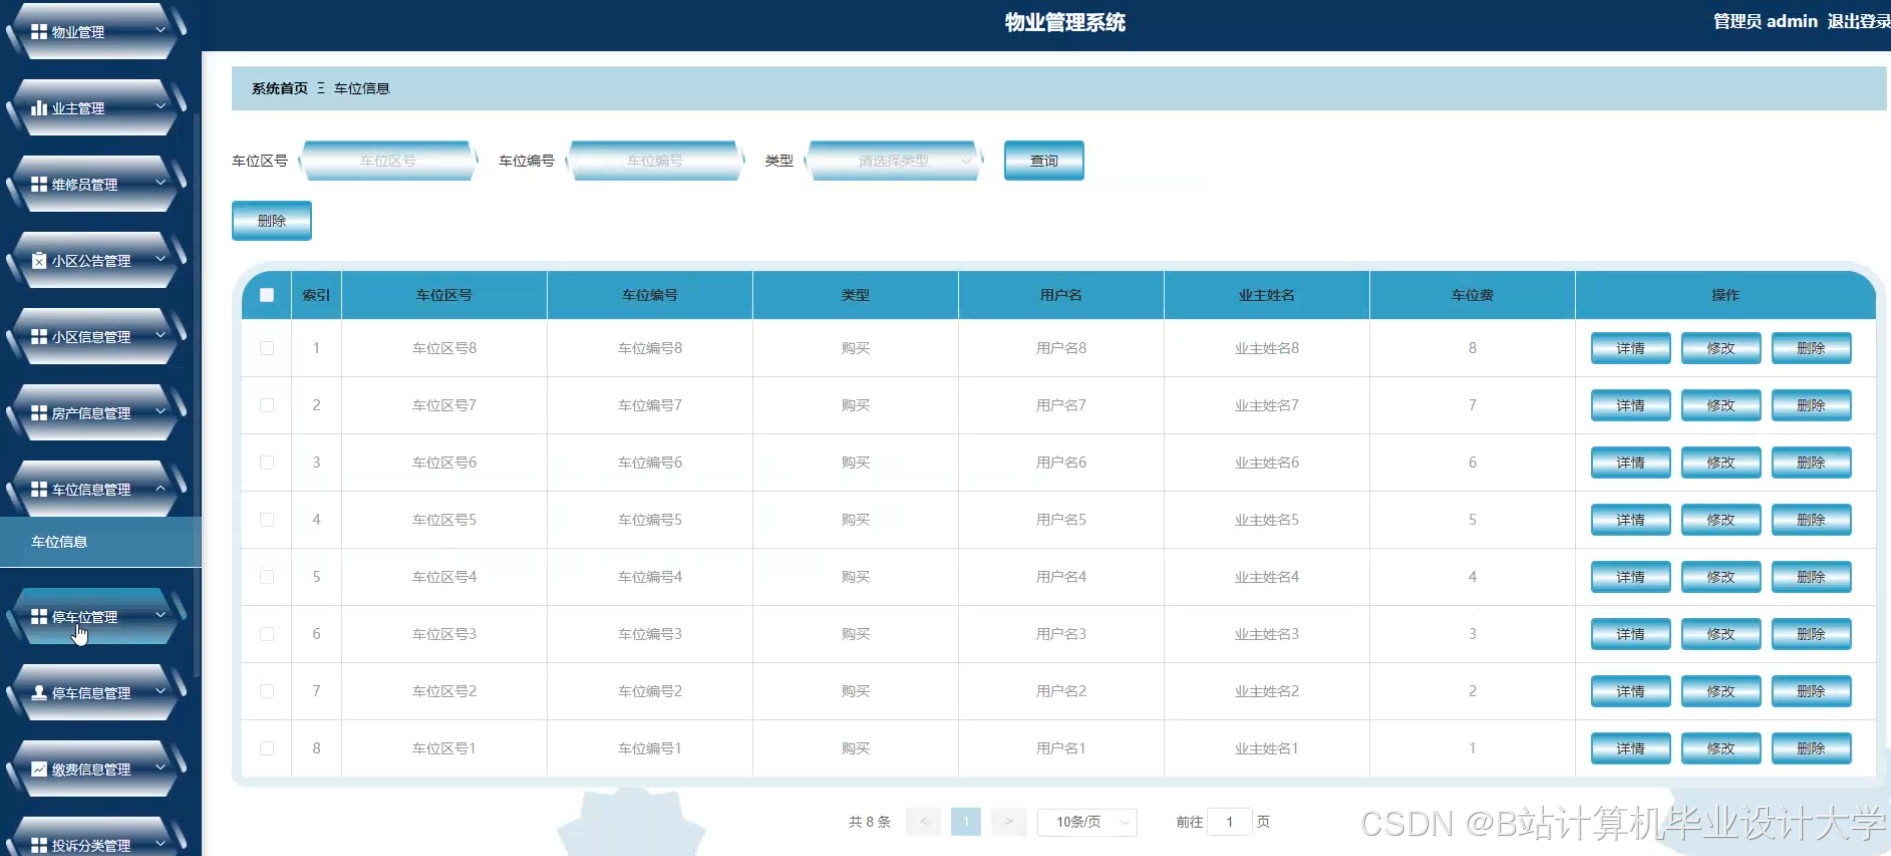Open the 缴费信息管理 sidebar menu

point(97,769)
